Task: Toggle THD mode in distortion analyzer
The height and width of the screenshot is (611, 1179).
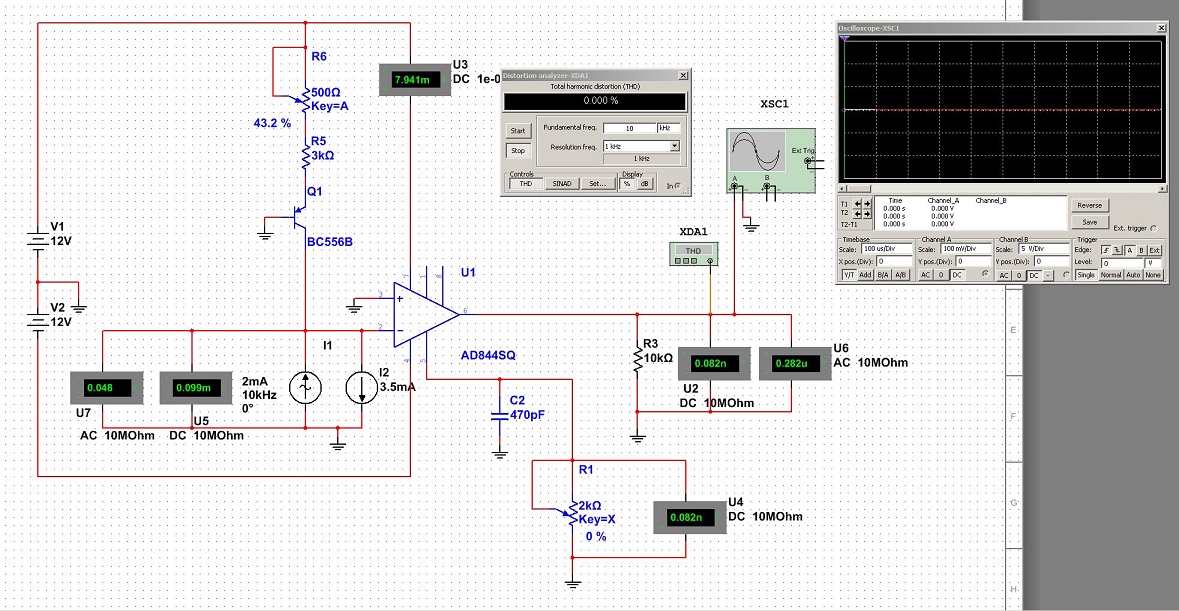Action: 526,183
